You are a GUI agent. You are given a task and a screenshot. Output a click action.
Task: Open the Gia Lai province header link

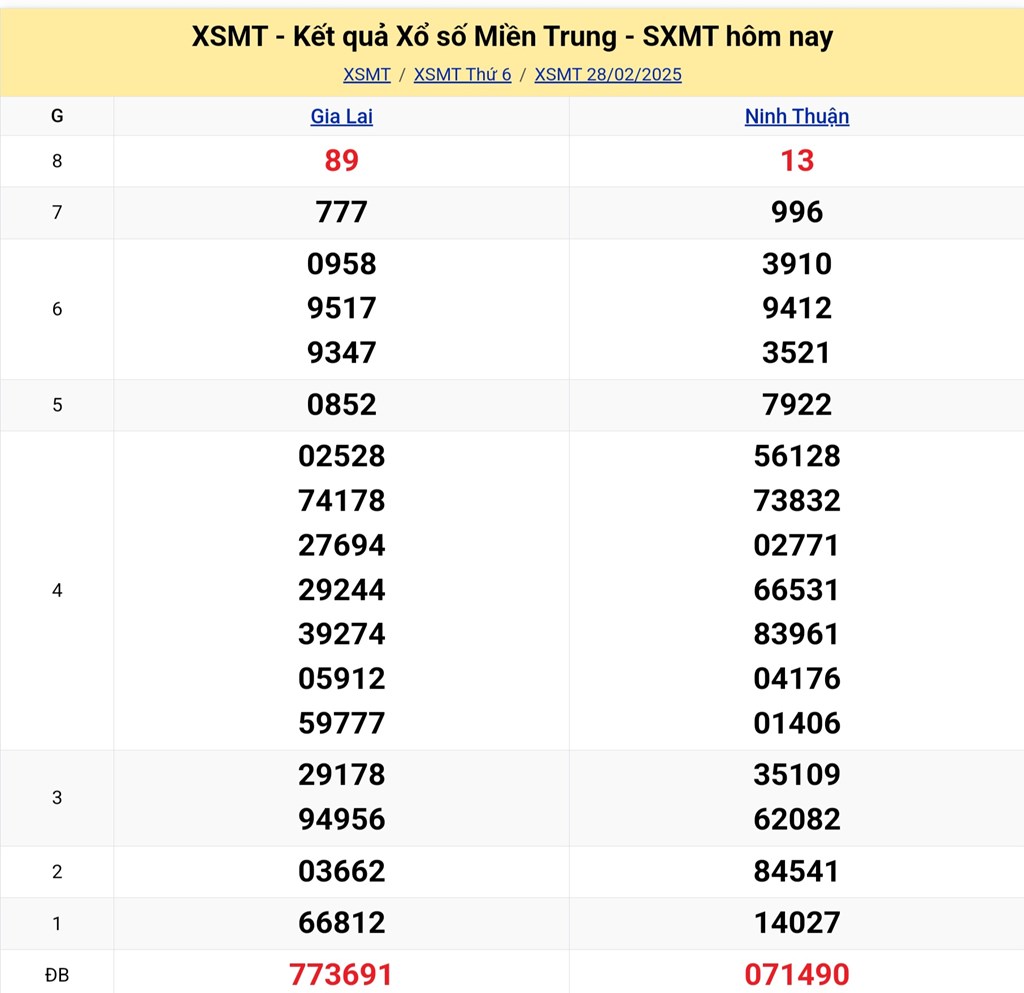coord(341,116)
